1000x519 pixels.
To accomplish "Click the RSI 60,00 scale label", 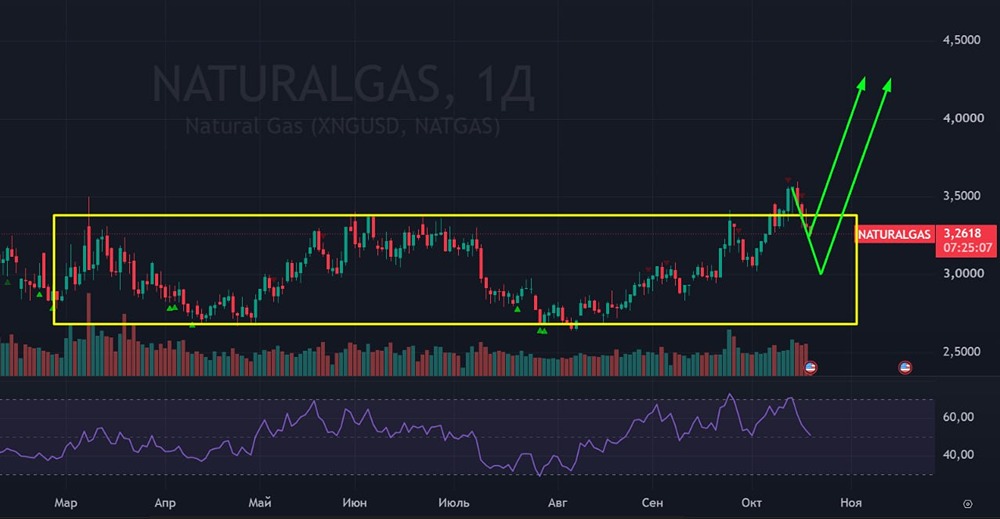I will 958,417.
